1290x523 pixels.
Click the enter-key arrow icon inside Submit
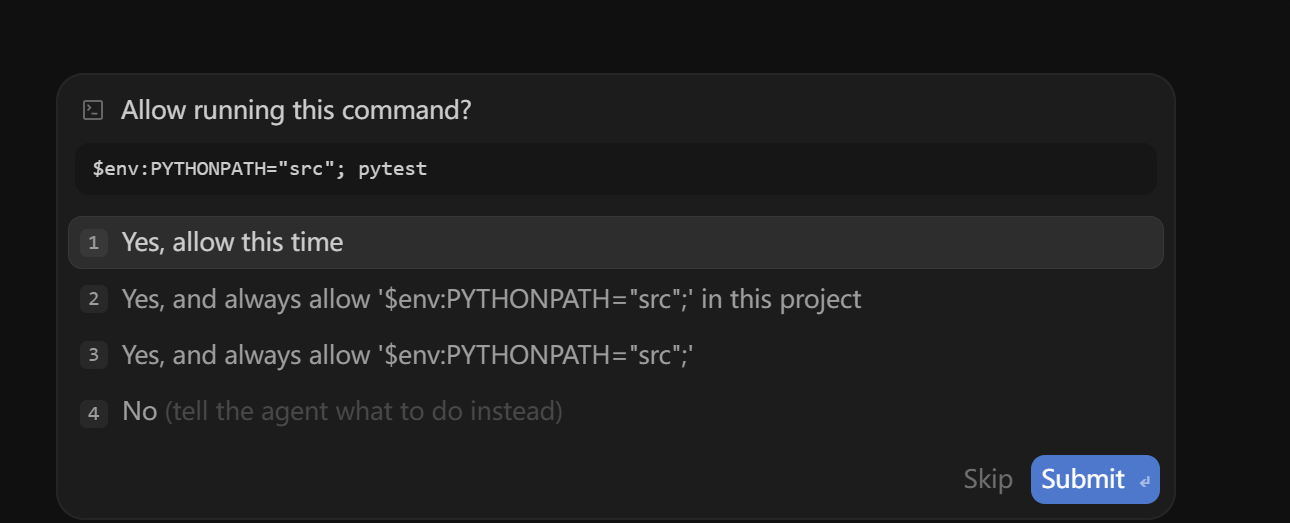(1144, 482)
